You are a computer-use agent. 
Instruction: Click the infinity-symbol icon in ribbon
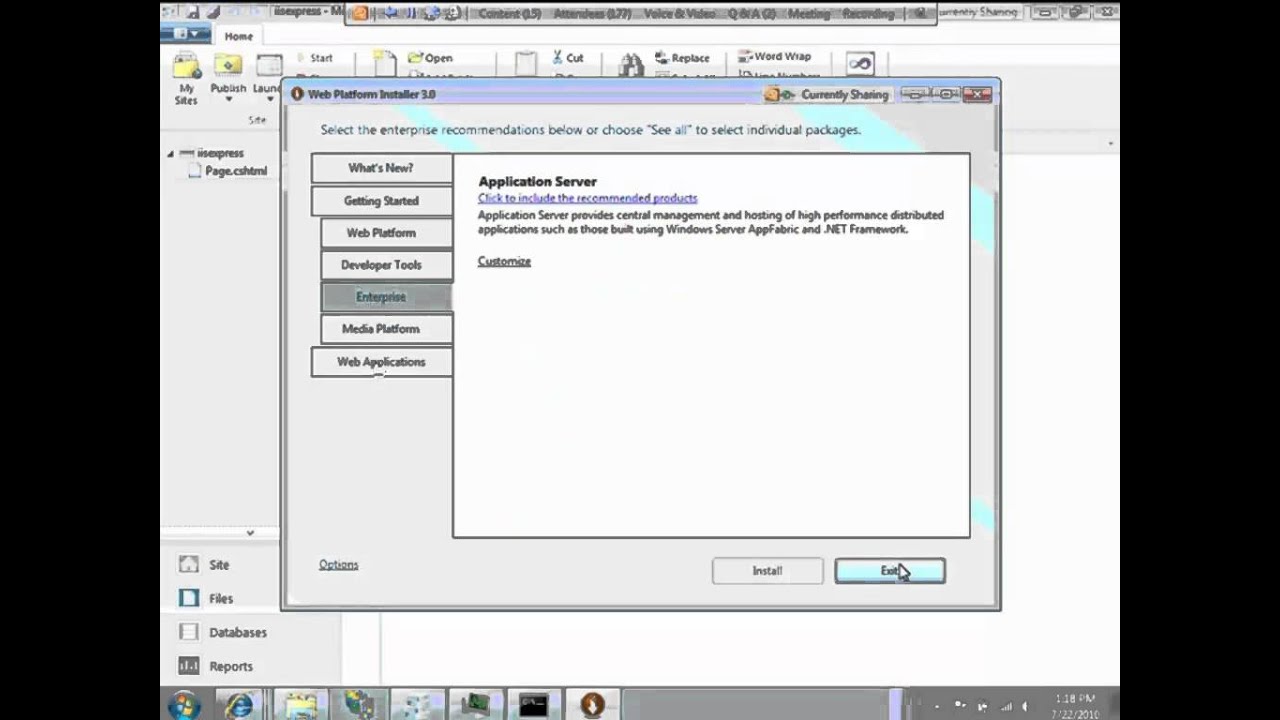pyautogui.click(x=860, y=63)
